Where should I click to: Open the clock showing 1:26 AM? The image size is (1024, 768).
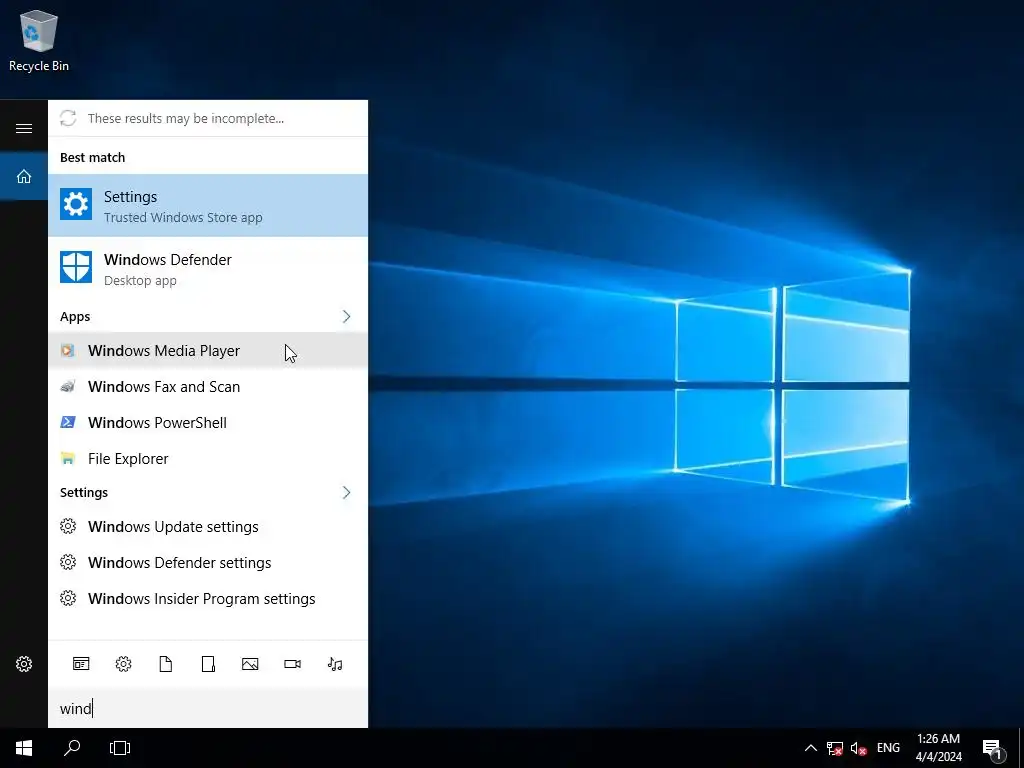pyautogui.click(x=938, y=748)
